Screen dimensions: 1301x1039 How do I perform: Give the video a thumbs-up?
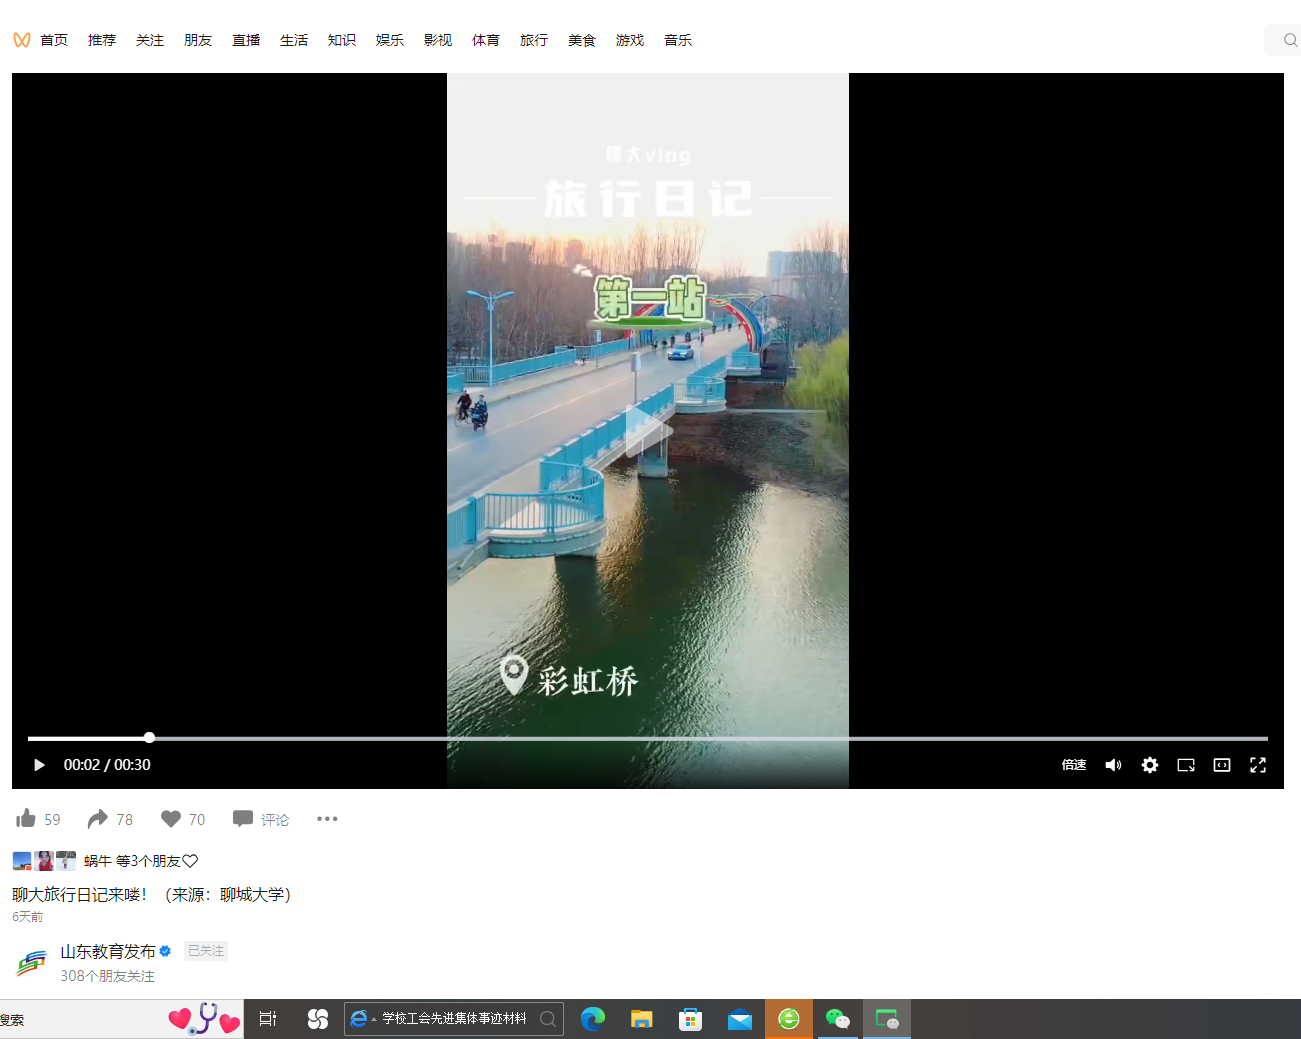[x=26, y=818]
